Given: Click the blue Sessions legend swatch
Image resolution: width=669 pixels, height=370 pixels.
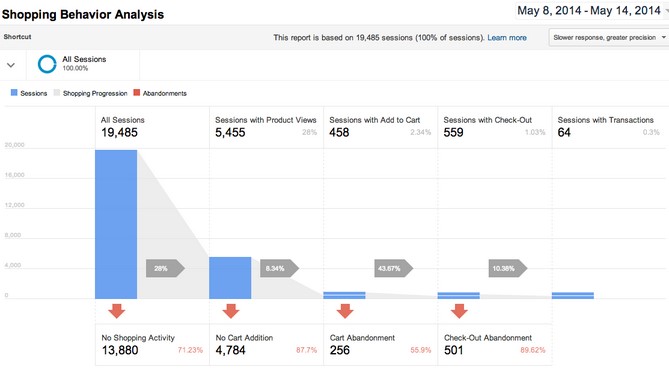Looking at the screenshot, I should tap(14, 93).
